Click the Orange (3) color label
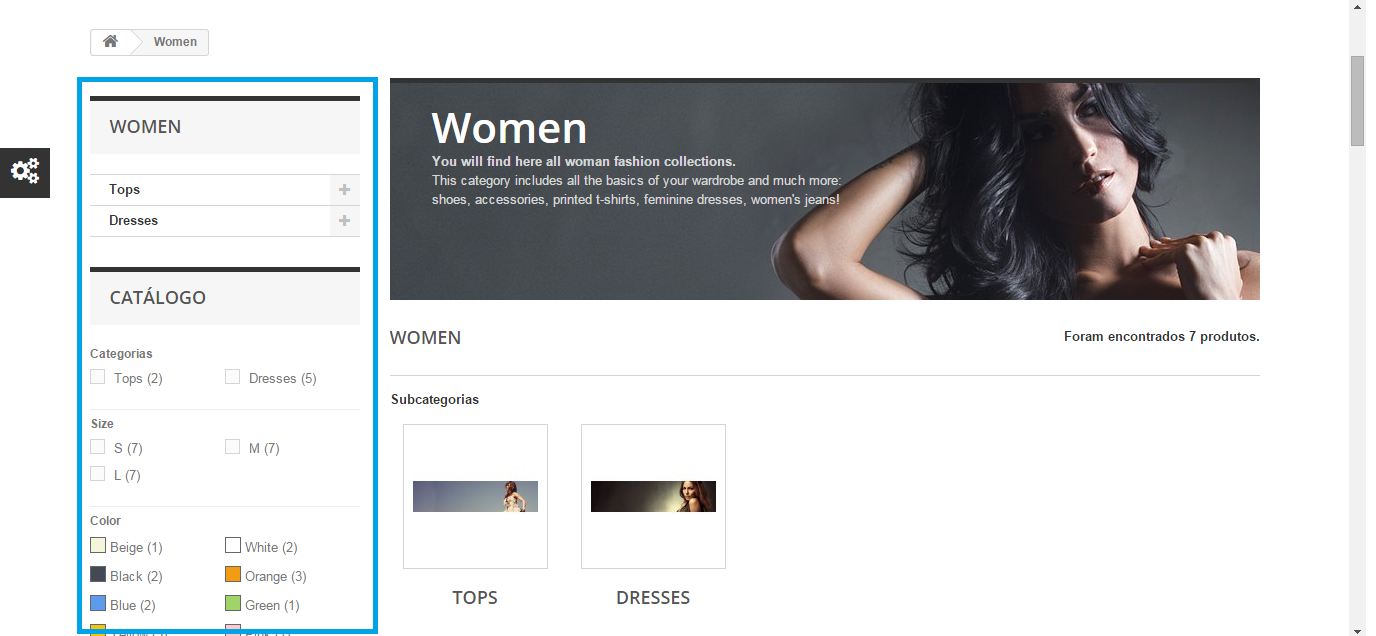This screenshot has height=636, width=1376. pyautogui.click(x=276, y=577)
